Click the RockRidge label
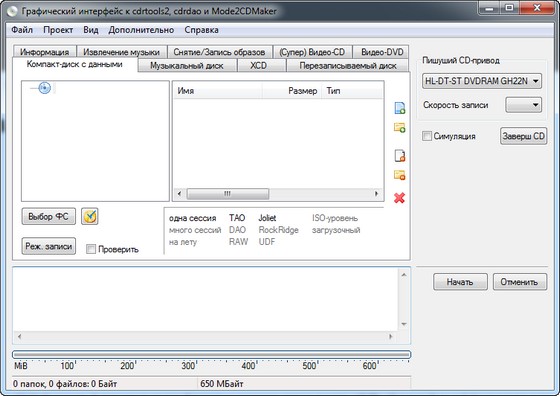Image resolution: width=560 pixels, height=396 pixels. click(x=279, y=230)
